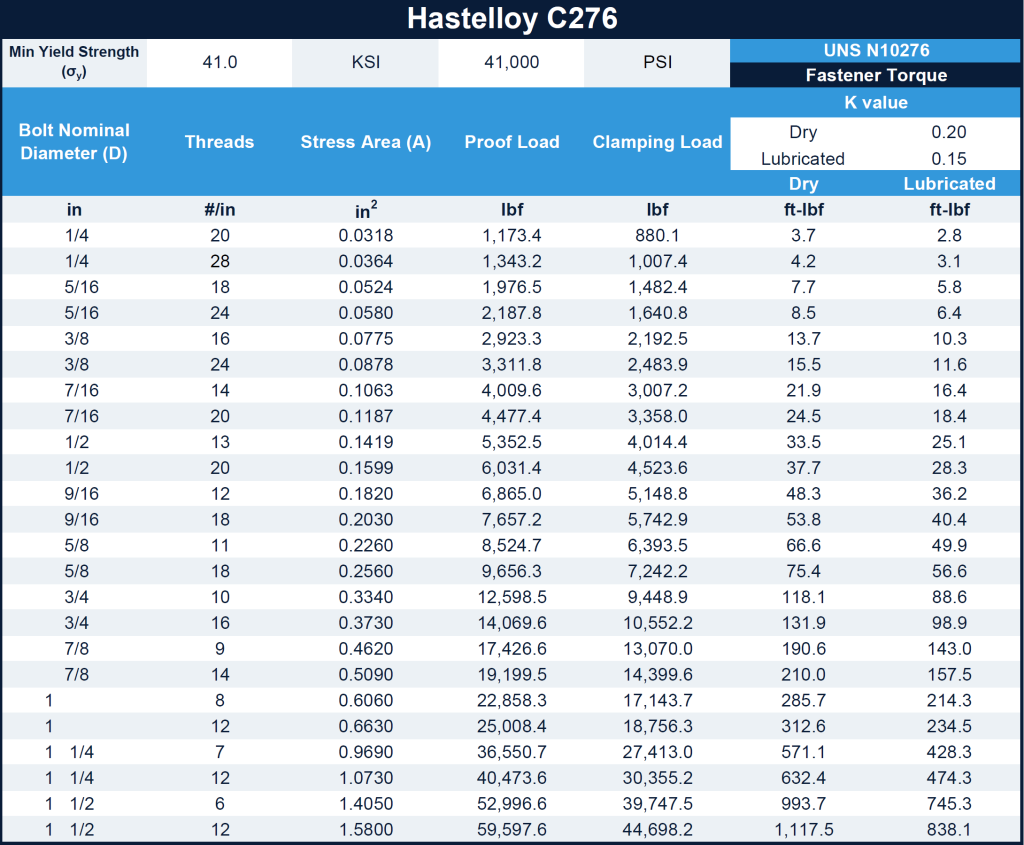
Task: Click the "Threads" column header
Action: pyautogui.click(x=219, y=142)
